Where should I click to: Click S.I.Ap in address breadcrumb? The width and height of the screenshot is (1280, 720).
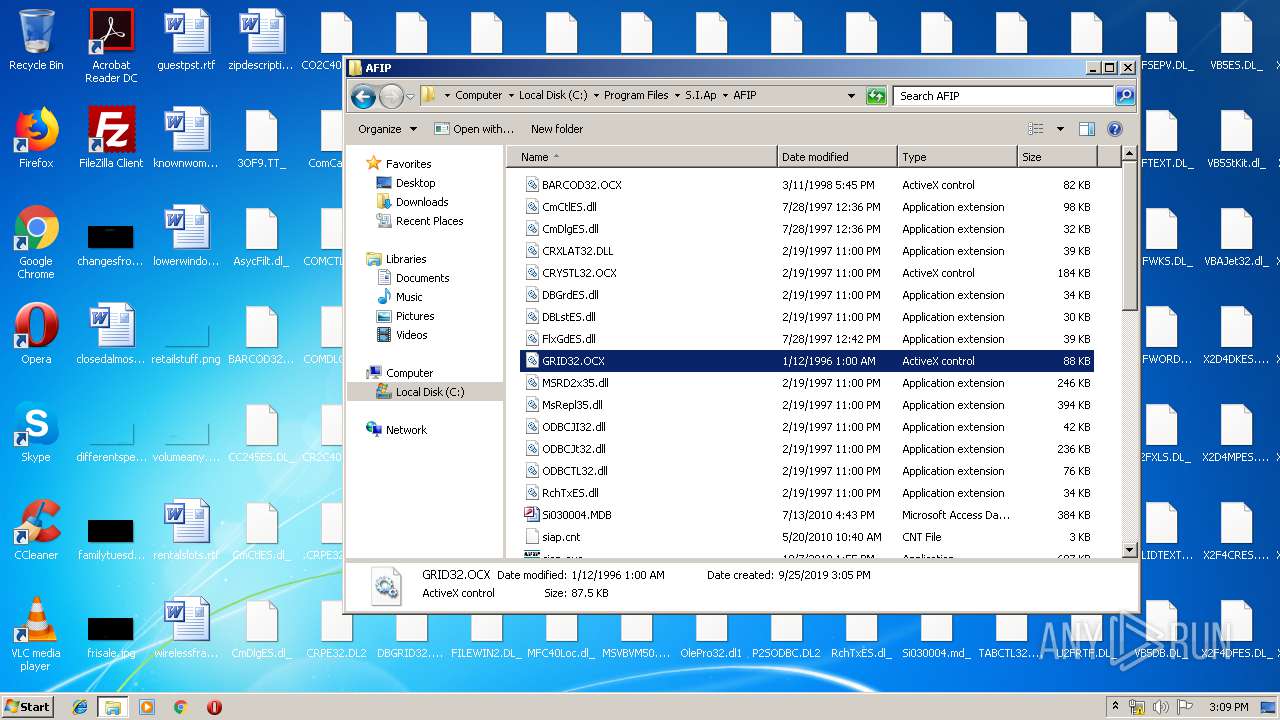700,96
